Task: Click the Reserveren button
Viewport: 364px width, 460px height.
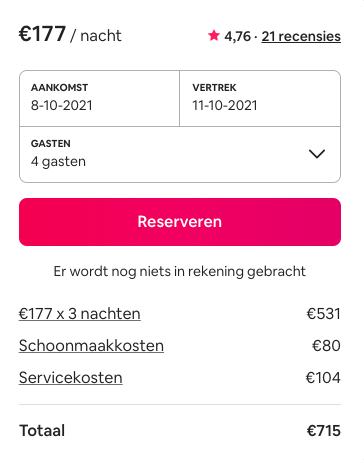Action: 180,222
